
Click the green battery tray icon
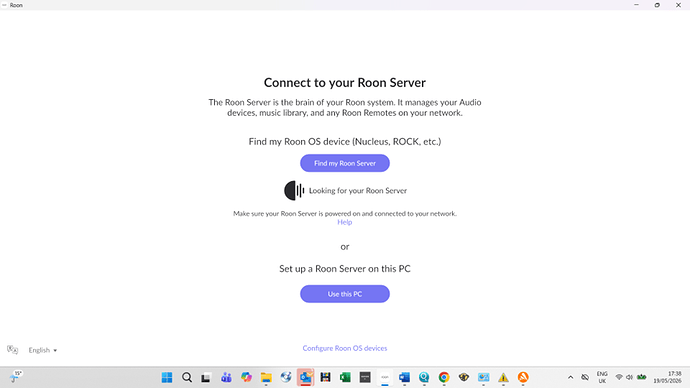(x=642, y=377)
